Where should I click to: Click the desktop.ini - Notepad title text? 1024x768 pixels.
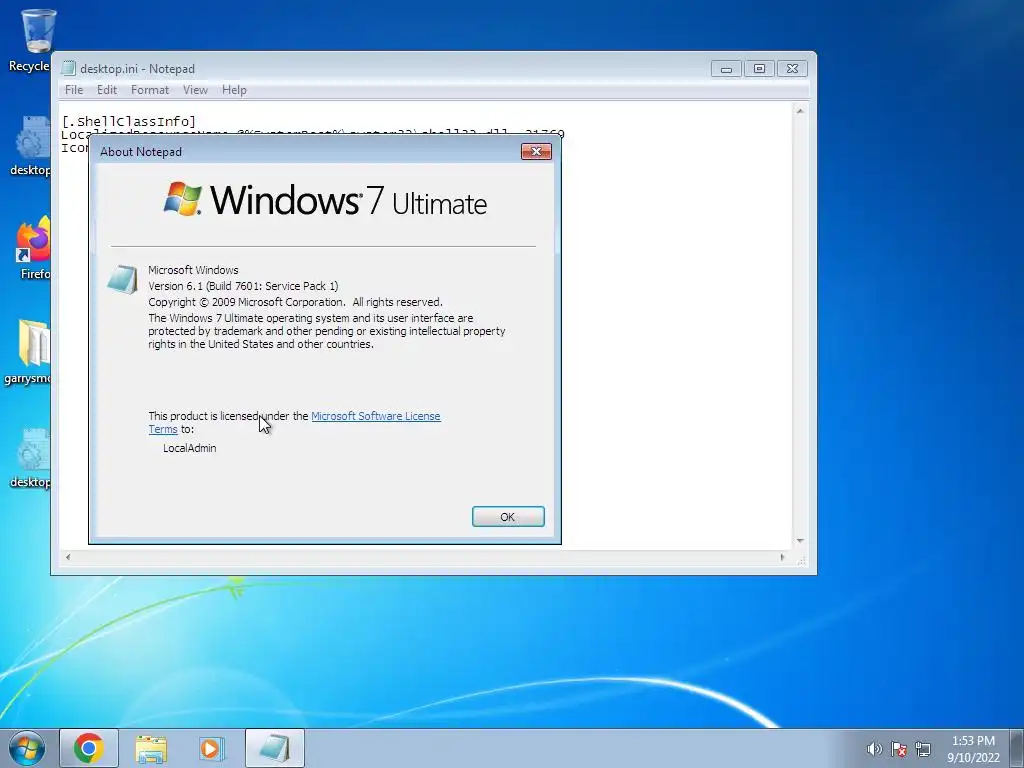(137, 69)
